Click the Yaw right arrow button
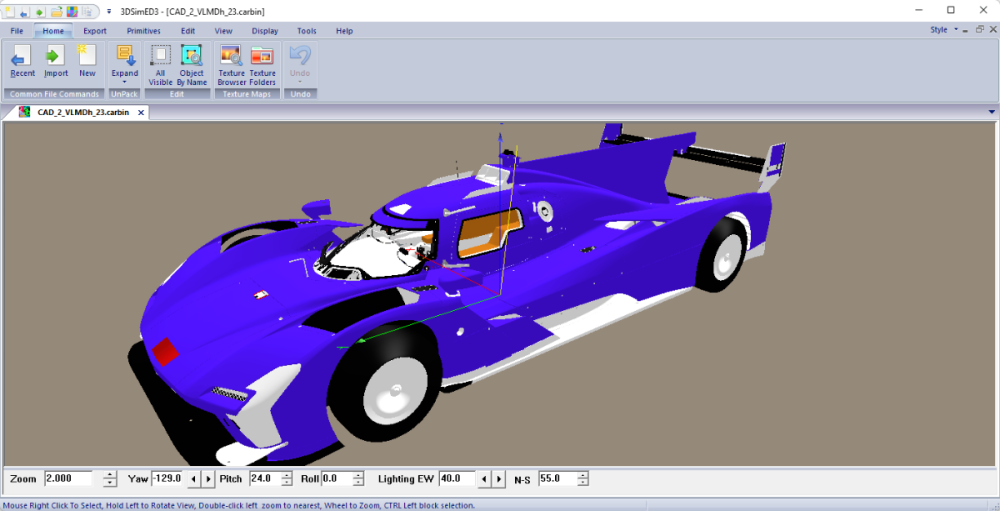The width and height of the screenshot is (1000, 511). 208,479
